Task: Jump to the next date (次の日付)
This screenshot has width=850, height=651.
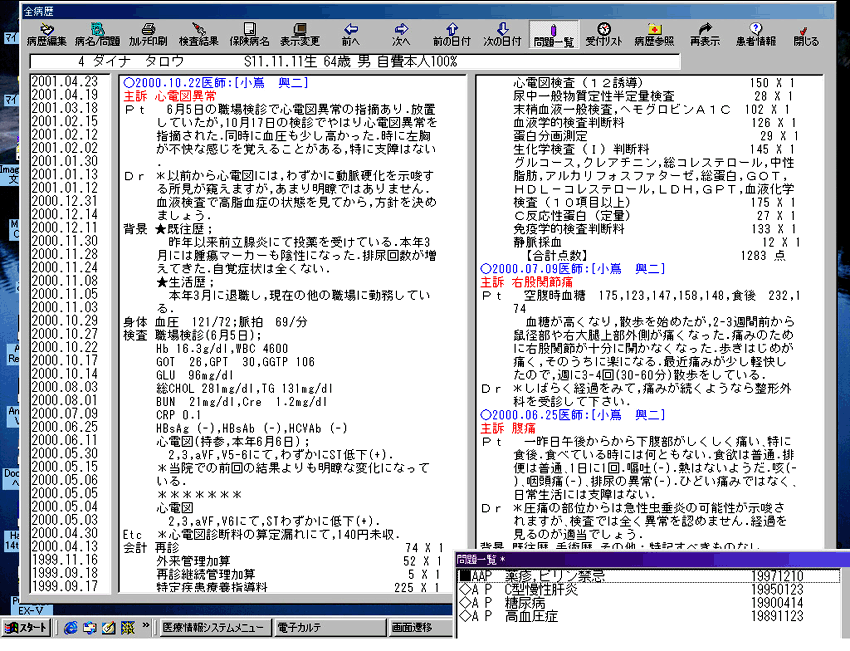Action: [503, 35]
